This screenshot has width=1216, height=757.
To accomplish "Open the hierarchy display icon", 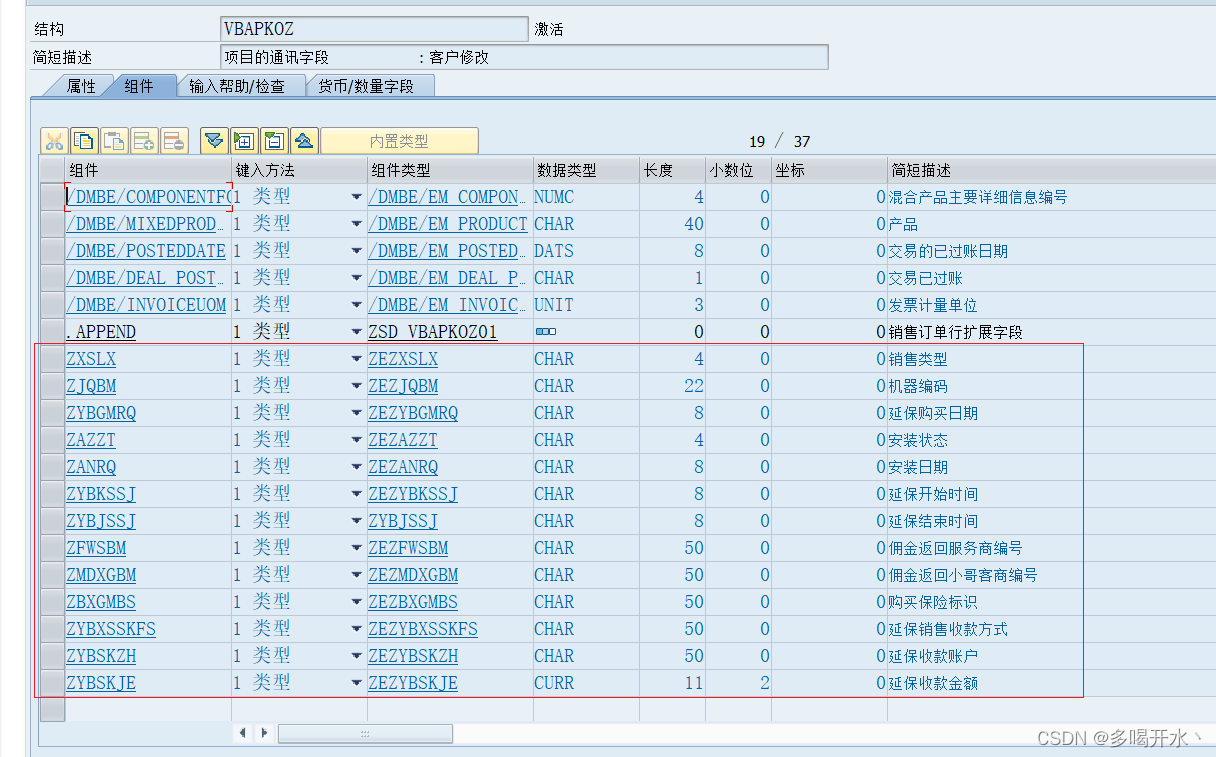I will click(x=304, y=140).
